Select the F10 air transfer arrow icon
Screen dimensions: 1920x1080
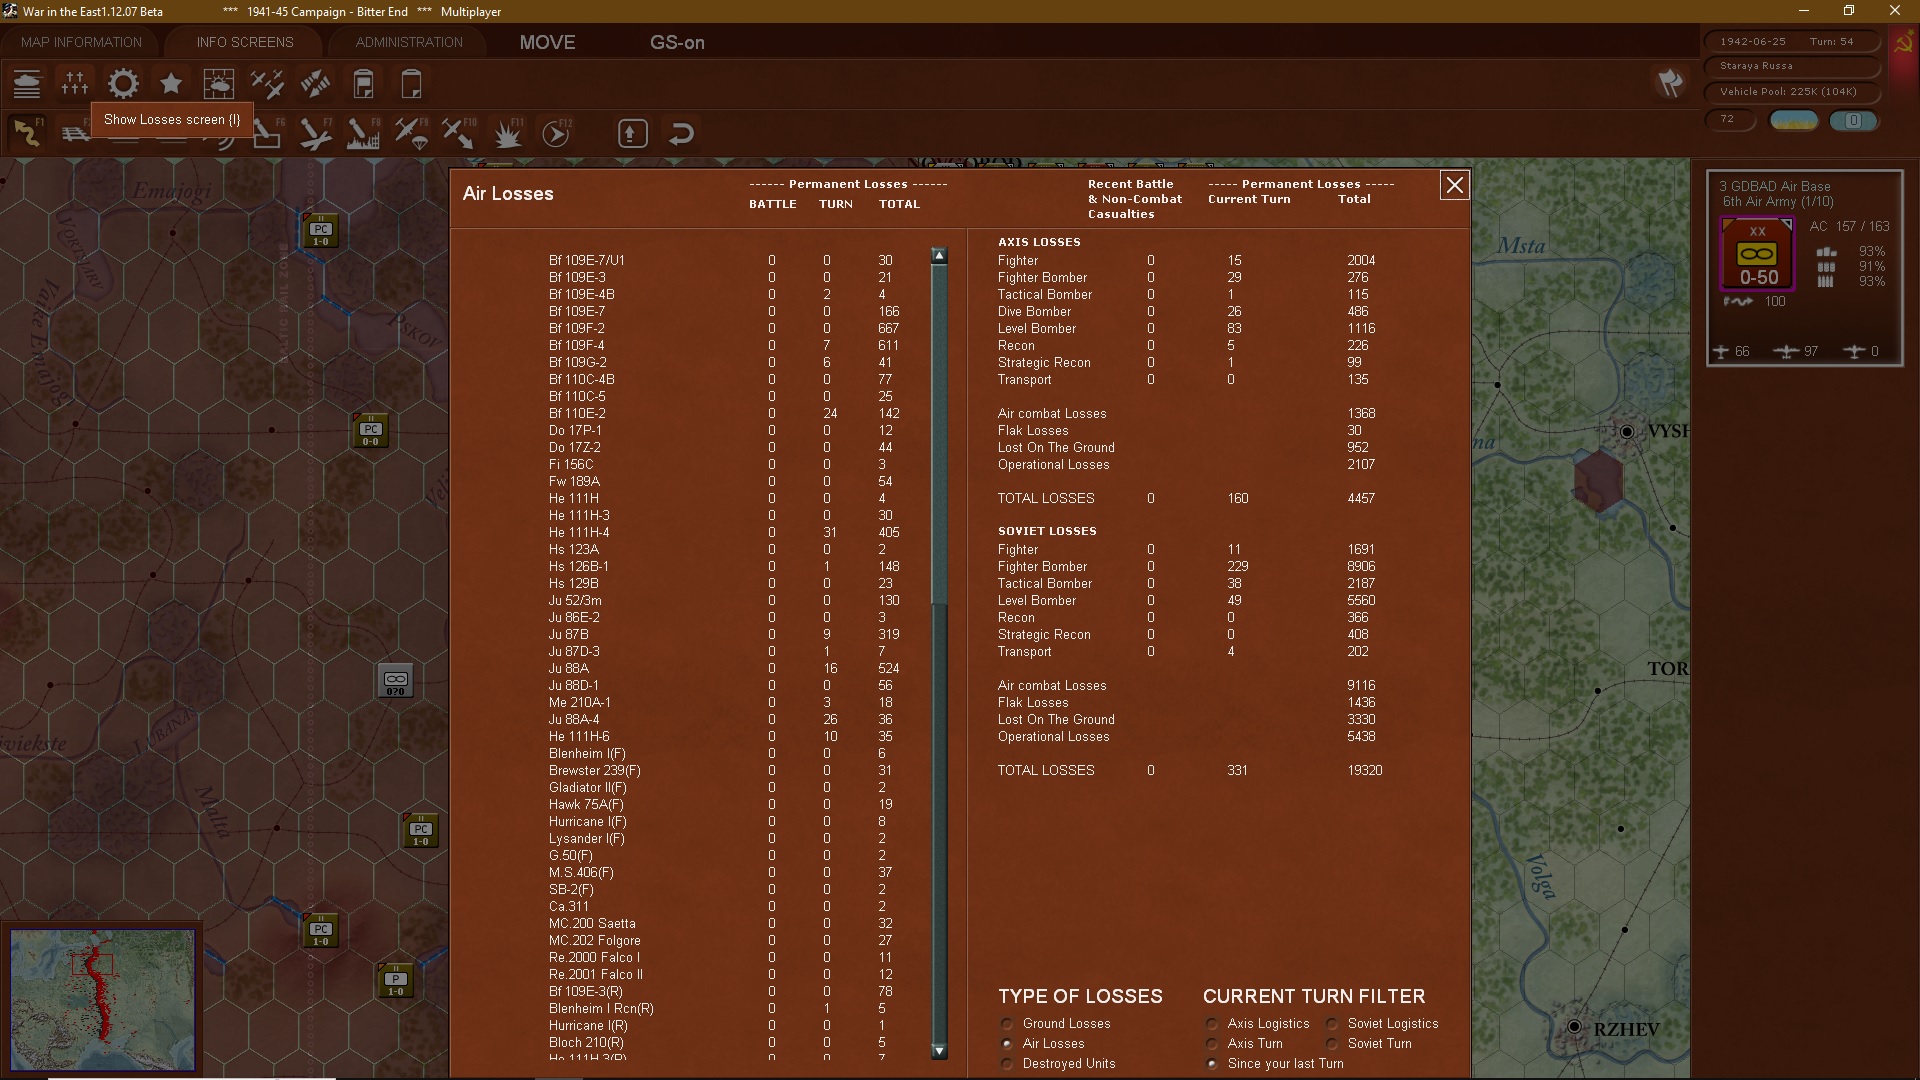tap(459, 133)
